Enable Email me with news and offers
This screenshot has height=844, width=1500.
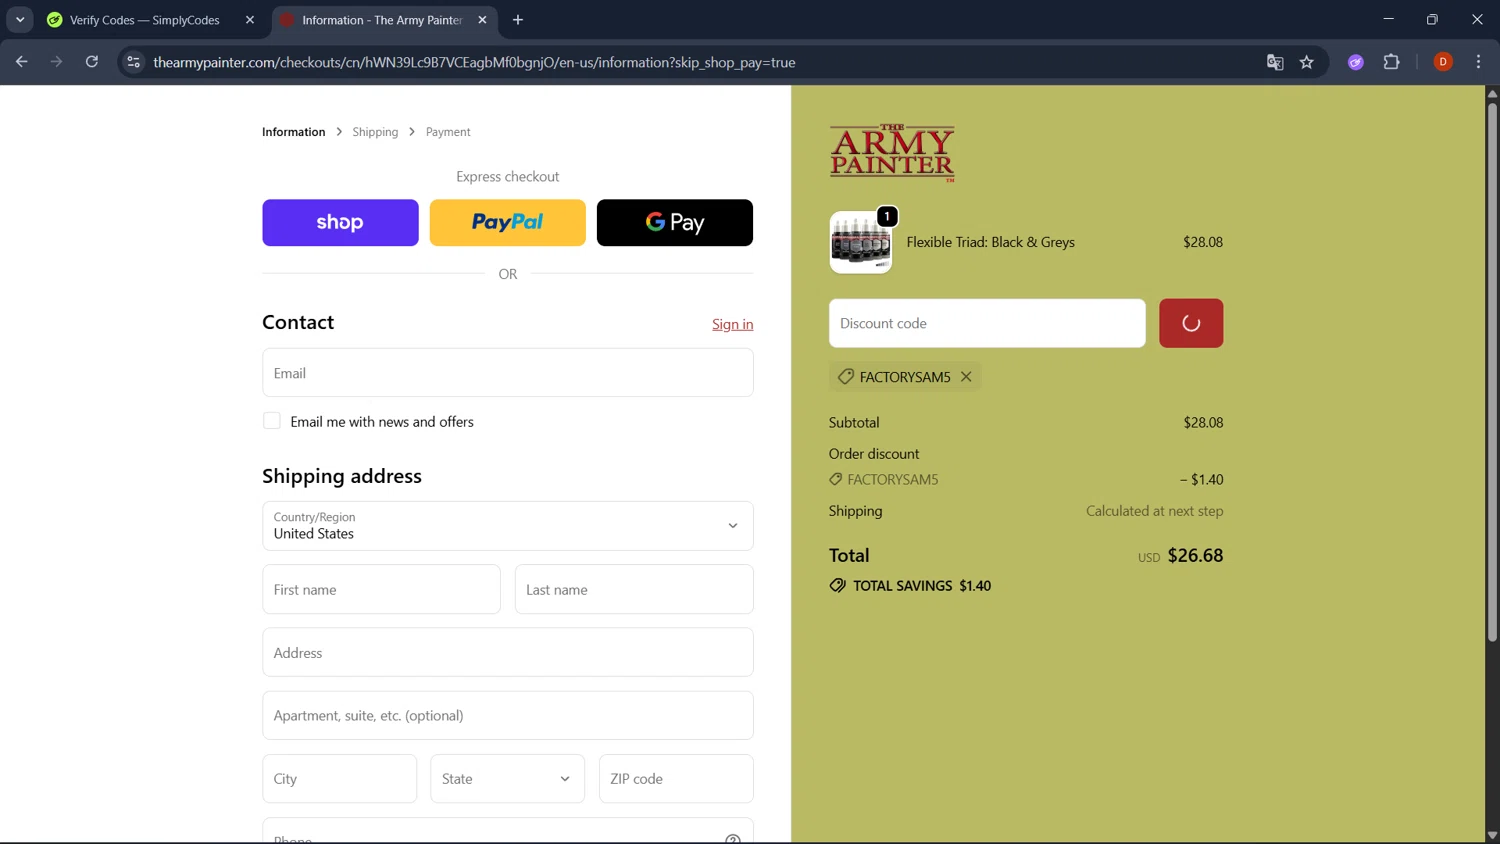[272, 421]
